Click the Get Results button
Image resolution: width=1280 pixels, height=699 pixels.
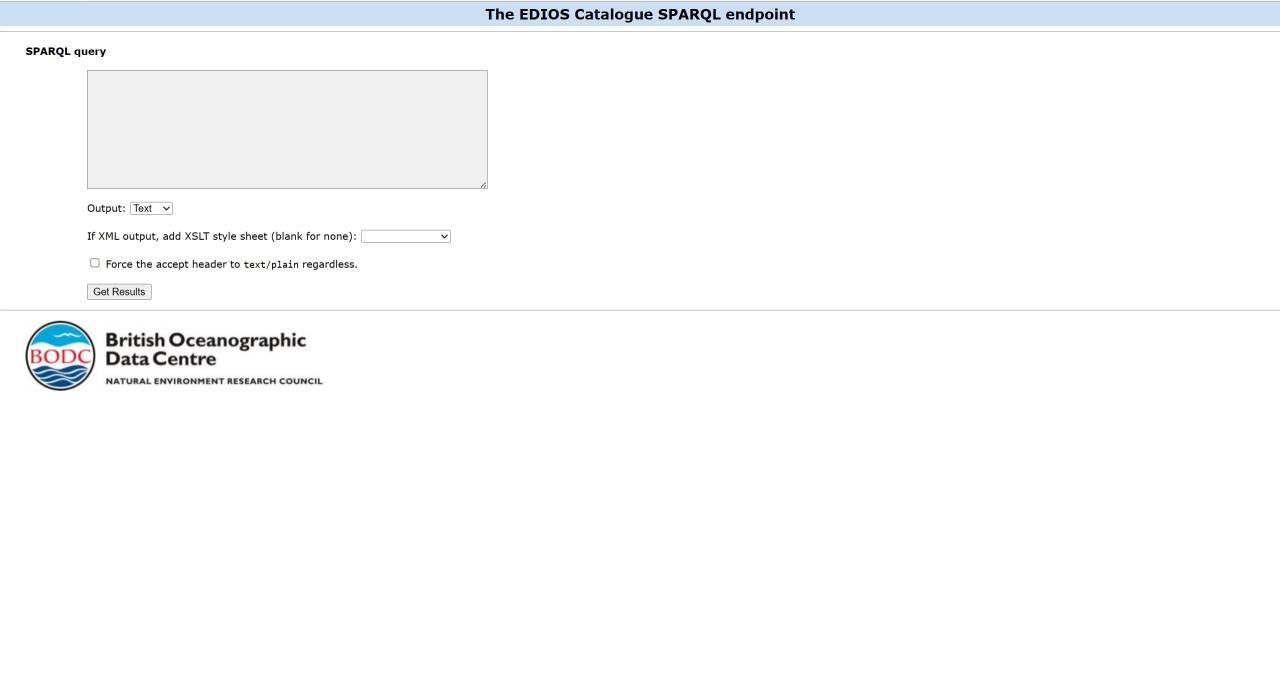point(118,291)
